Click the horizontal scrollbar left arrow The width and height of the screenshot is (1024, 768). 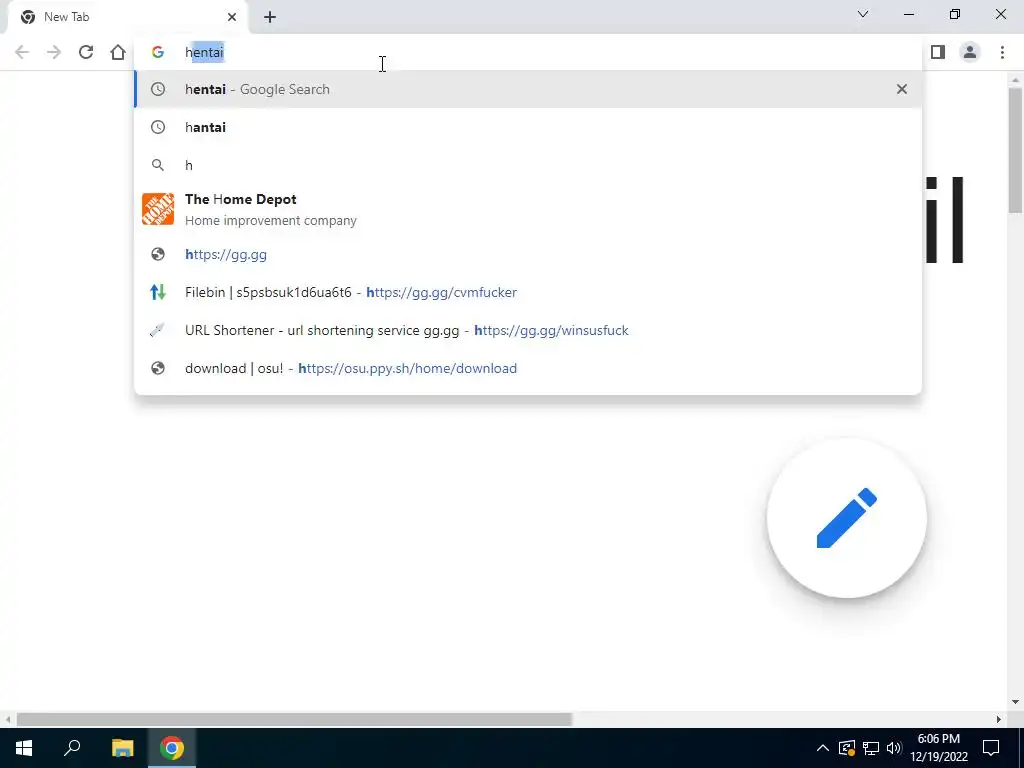[7, 719]
